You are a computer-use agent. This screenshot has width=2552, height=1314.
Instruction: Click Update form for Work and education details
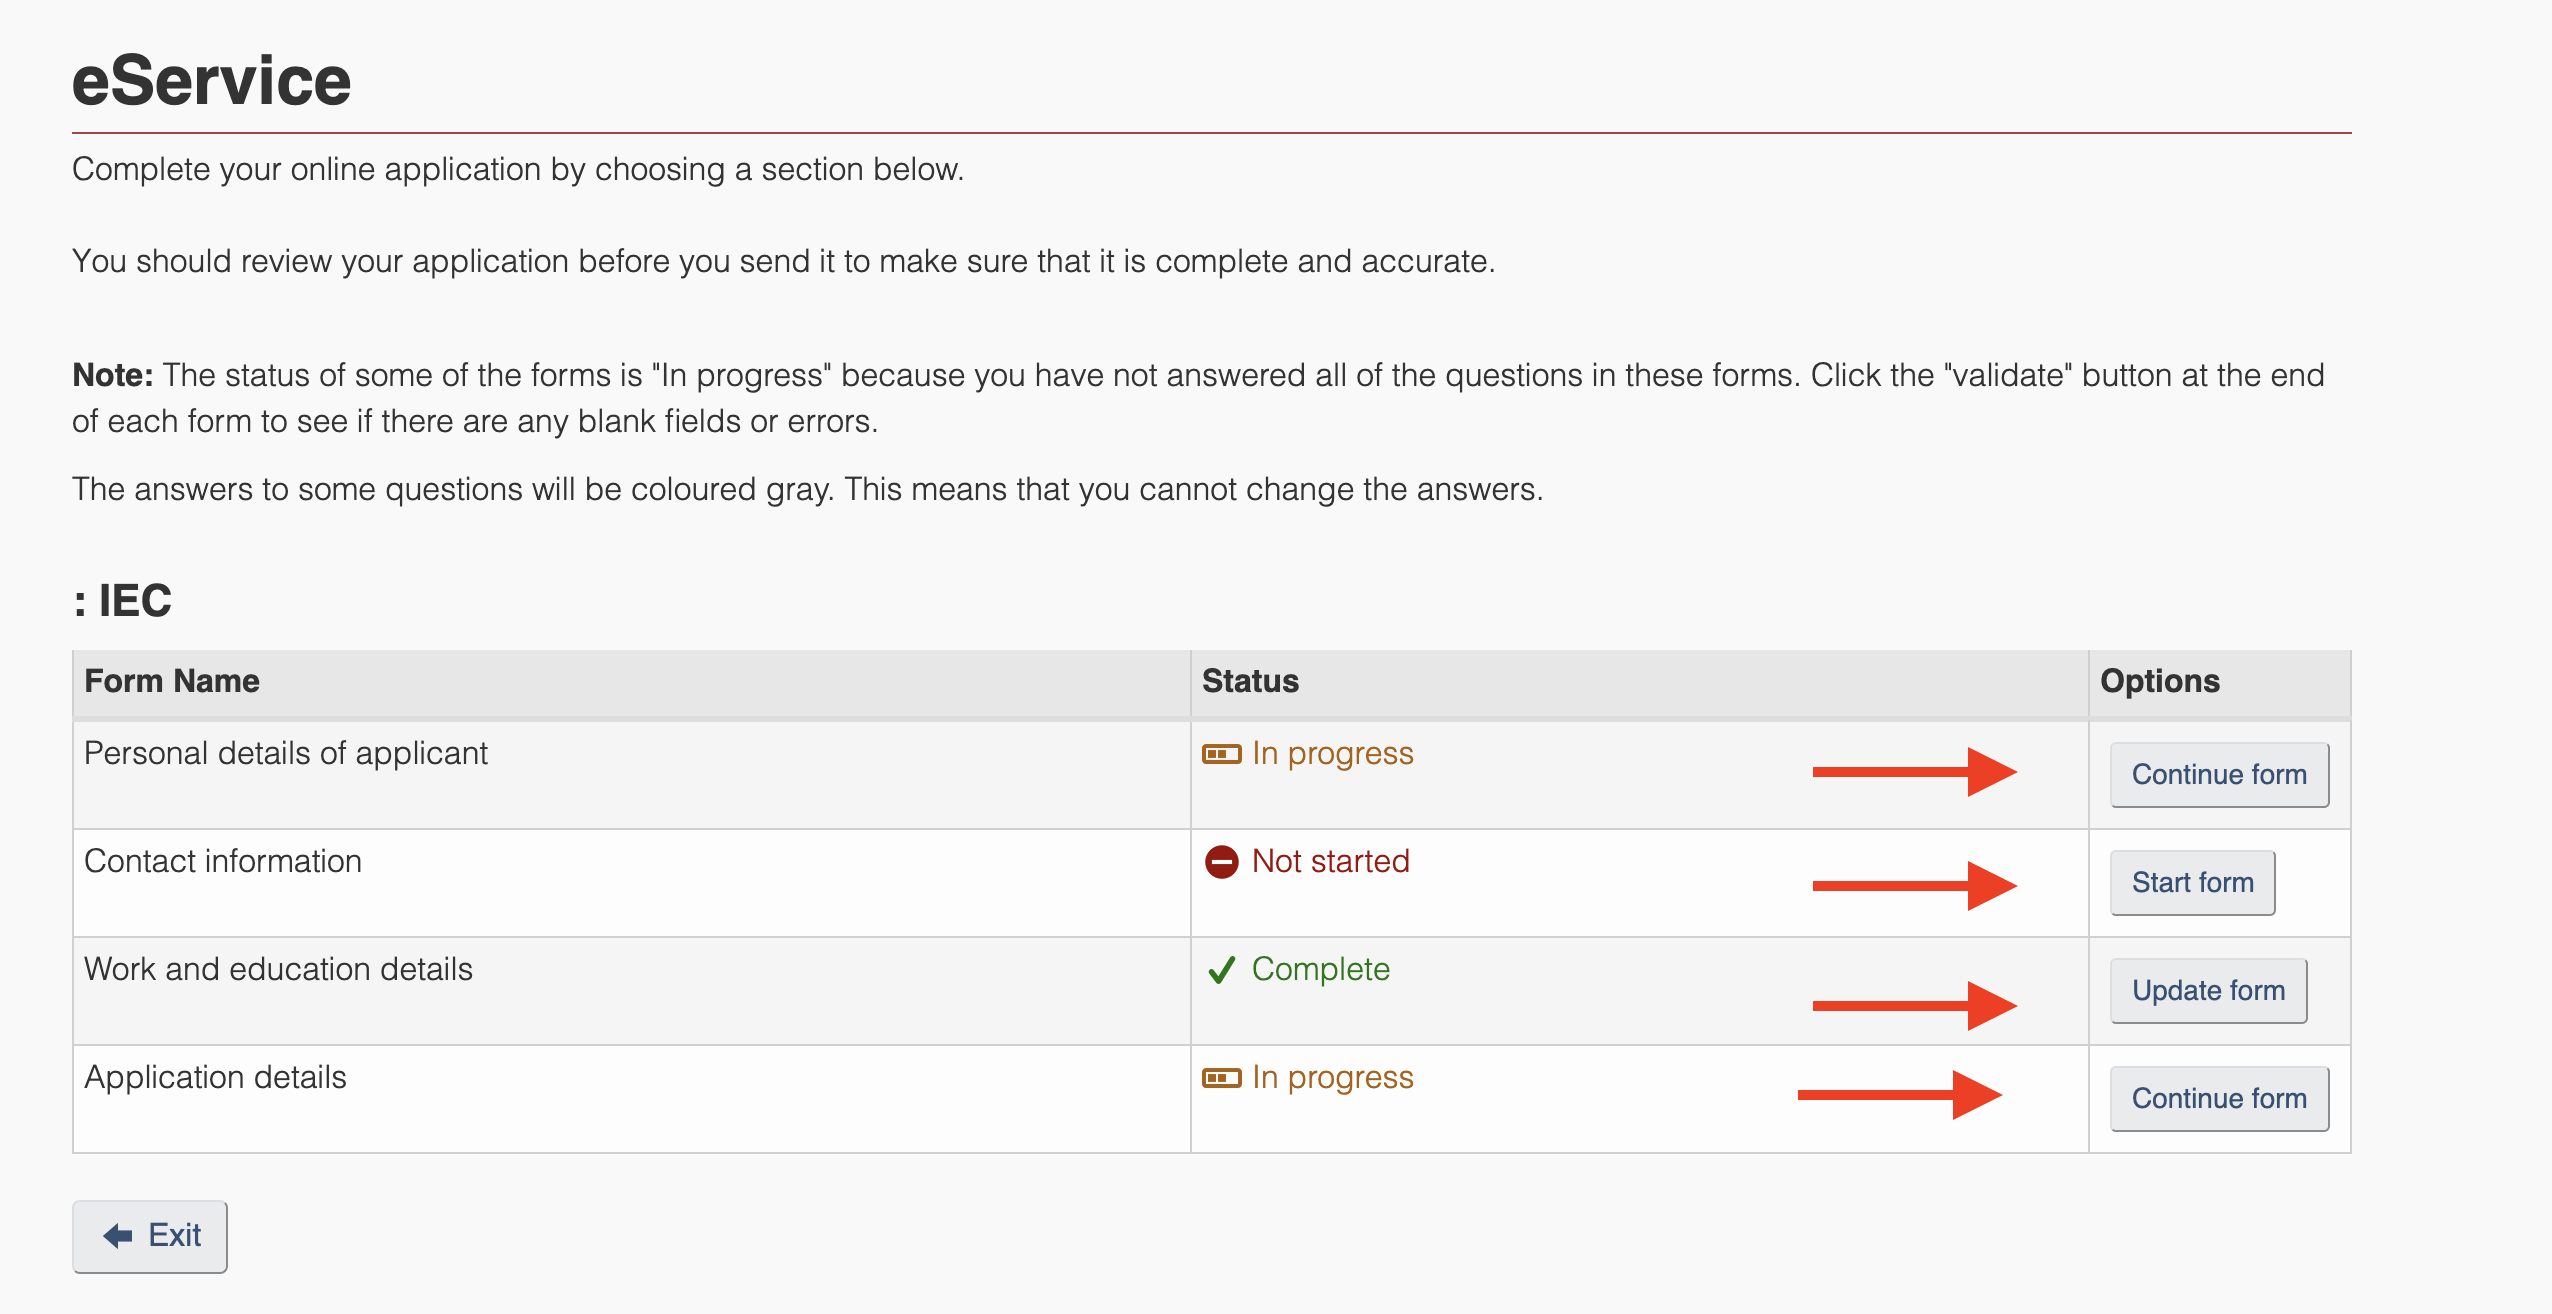pos(2207,990)
